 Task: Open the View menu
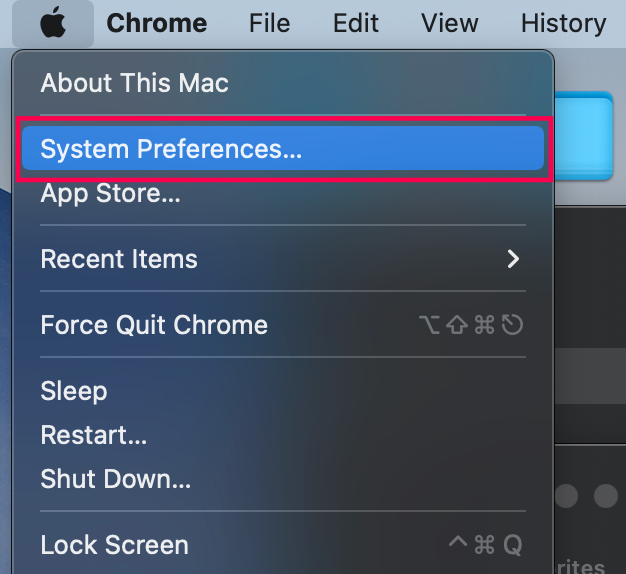[450, 23]
